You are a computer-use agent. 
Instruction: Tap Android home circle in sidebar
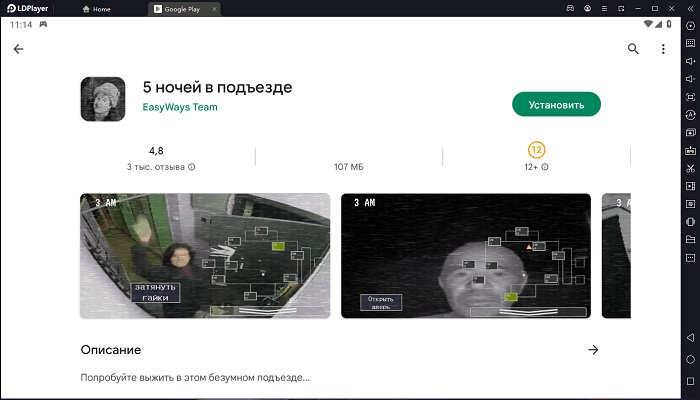pos(690,359)
